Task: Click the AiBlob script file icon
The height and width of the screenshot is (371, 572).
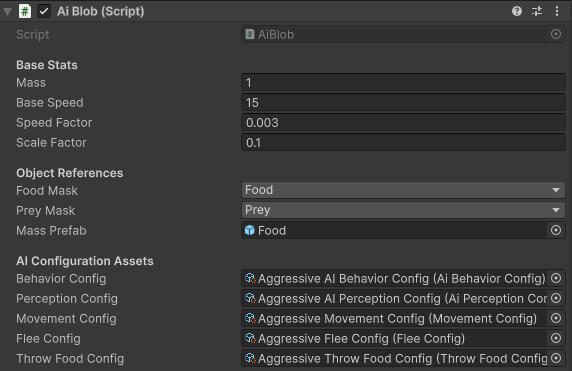Action: point(250,34)
